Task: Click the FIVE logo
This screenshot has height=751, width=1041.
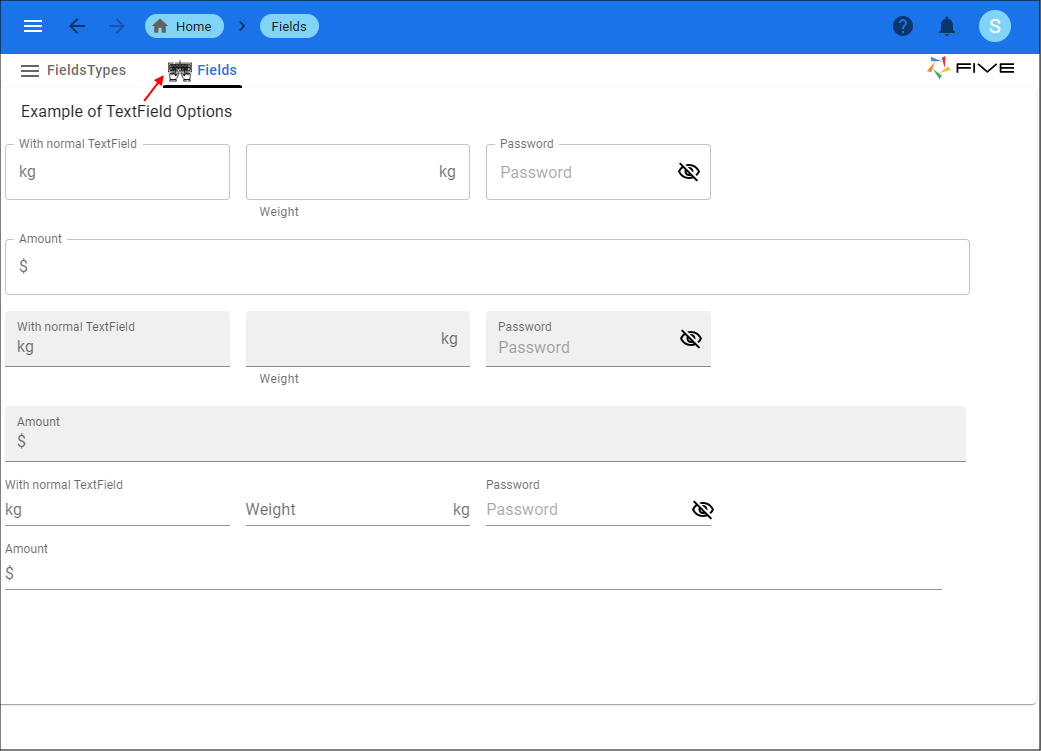Action: [970, 68]
